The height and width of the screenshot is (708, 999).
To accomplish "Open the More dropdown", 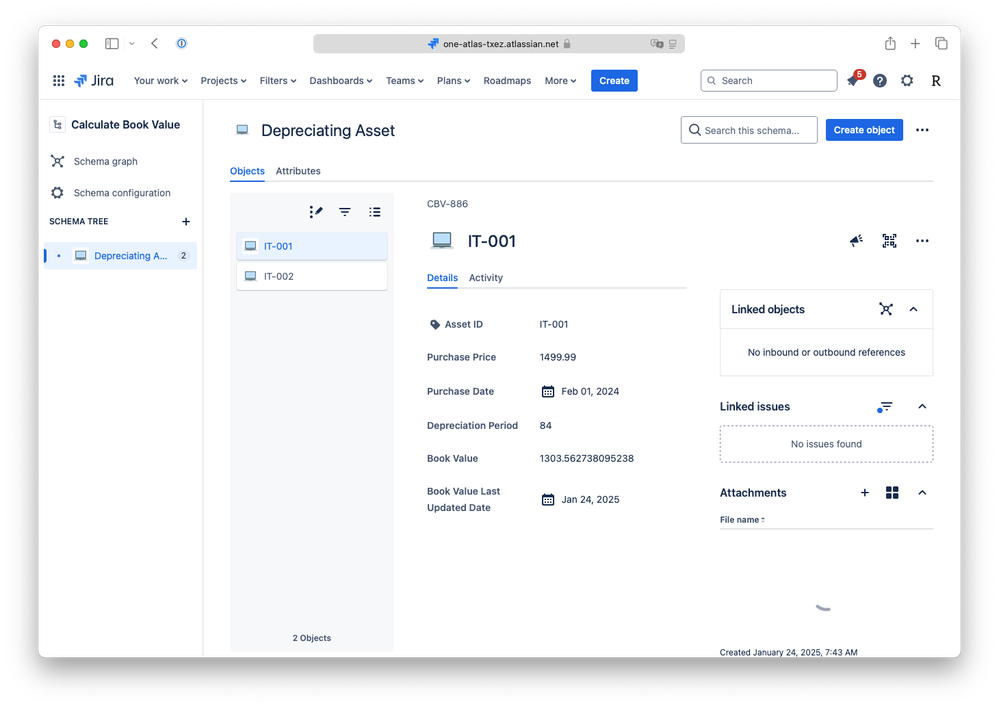I will [561, 80].
